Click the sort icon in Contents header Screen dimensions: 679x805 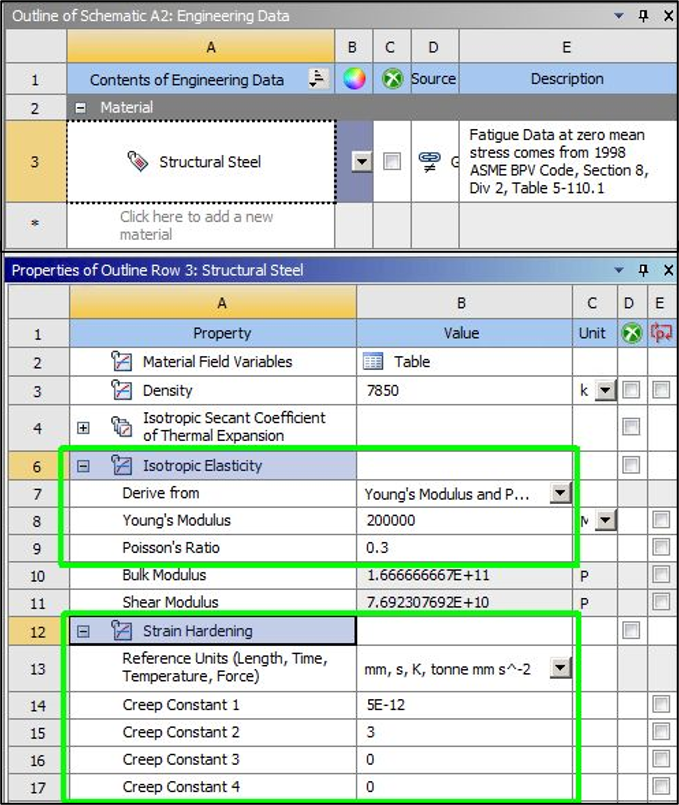click(x=318, y=79)
